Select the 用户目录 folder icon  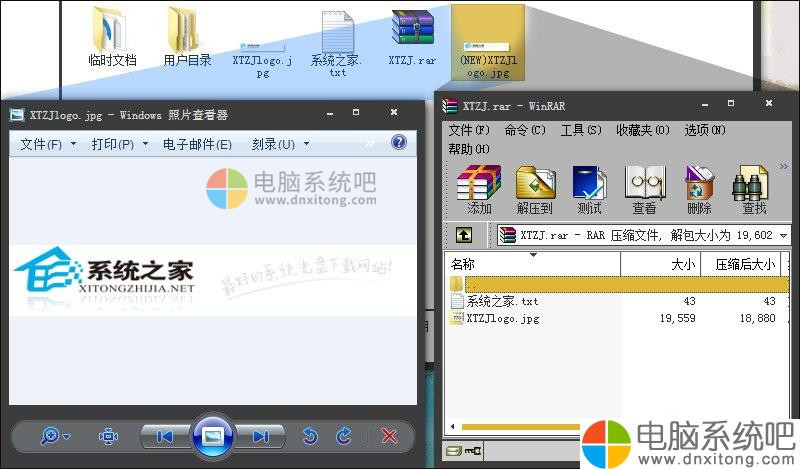187,36
